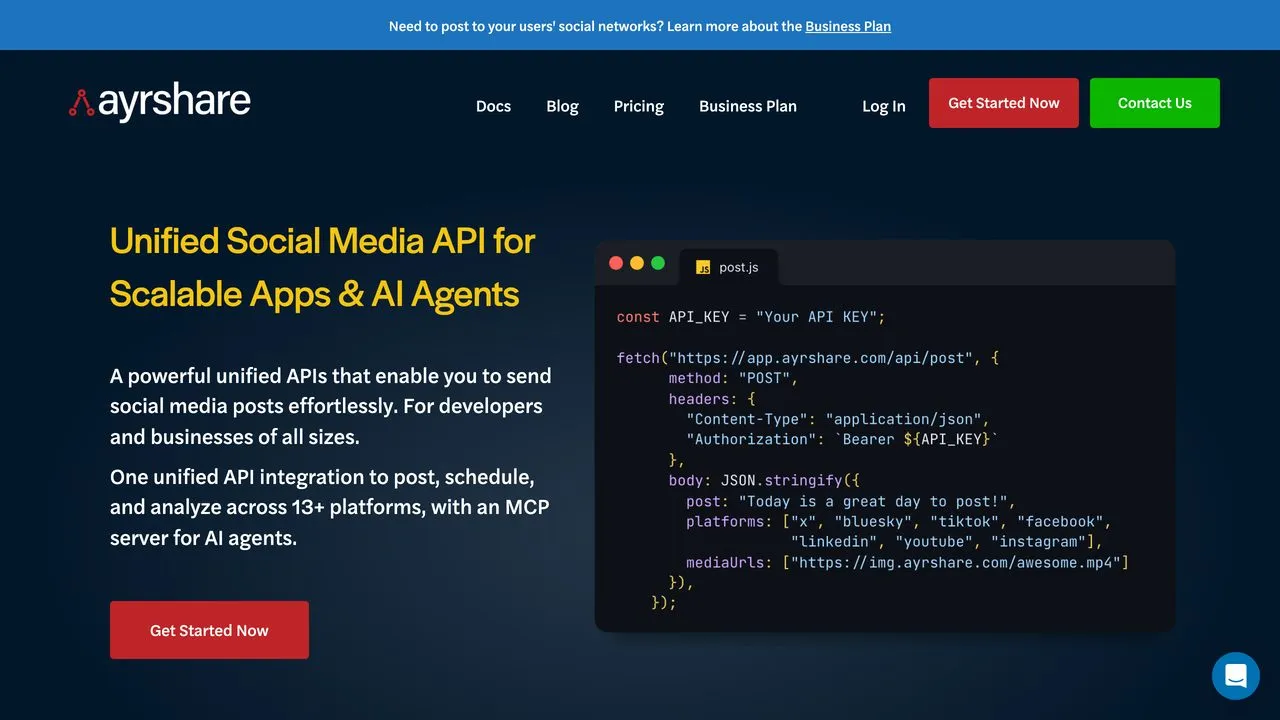The image size is (1280, 720).
Task: Click the 'A powerful unified APIs' paragraph
Action: pos(330,406)
